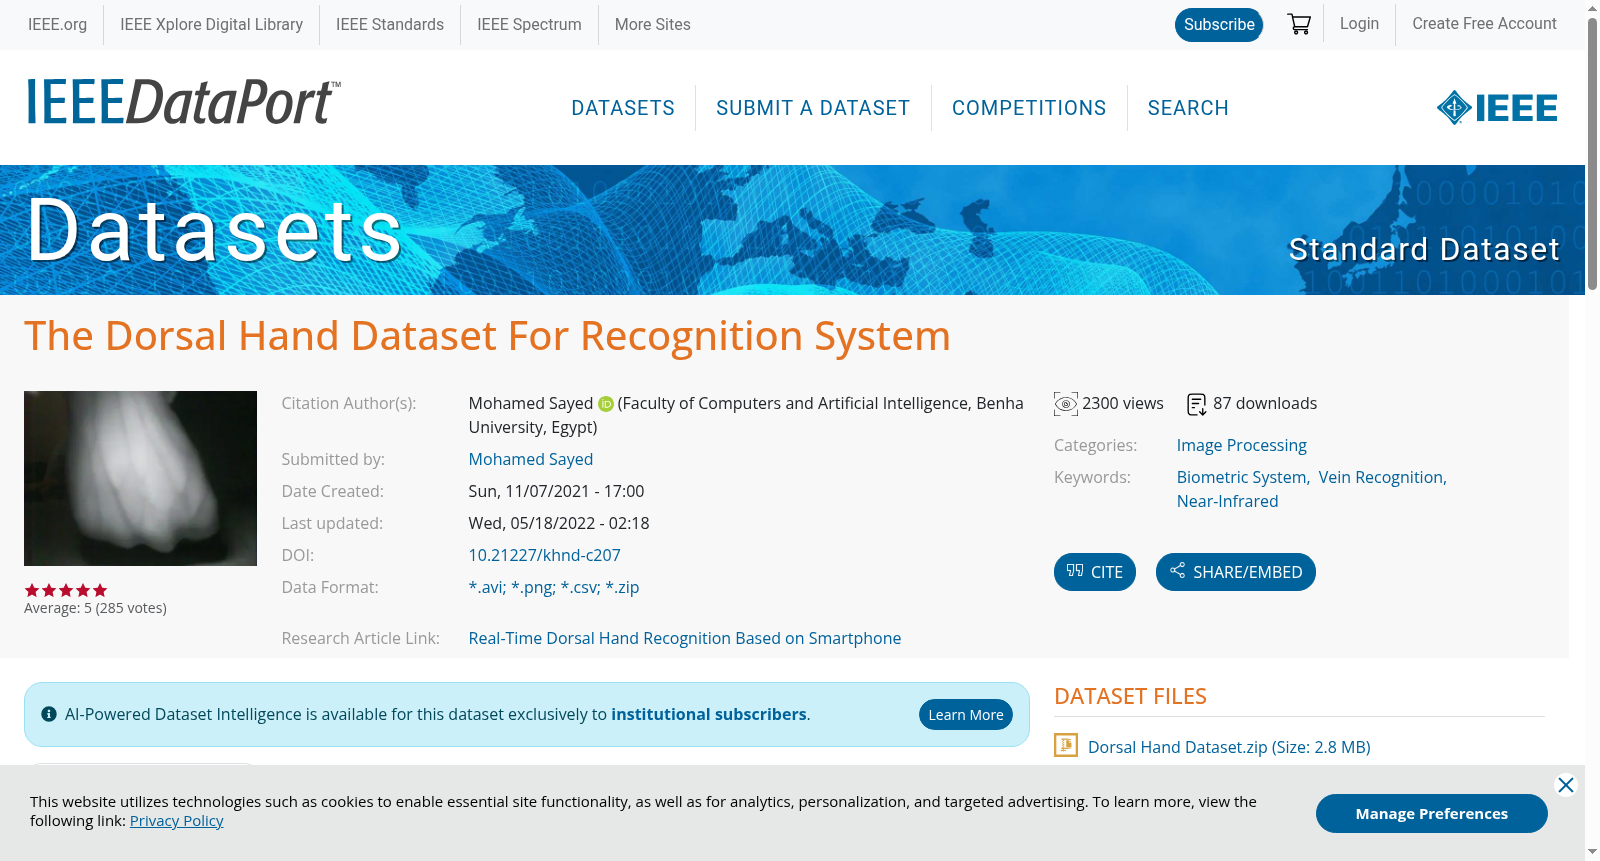This screenshot has width=1600, height=861.
Task: Click the date 'Sun, 11/07/2021 - 17:00'
Action: [x=557, y=491]
